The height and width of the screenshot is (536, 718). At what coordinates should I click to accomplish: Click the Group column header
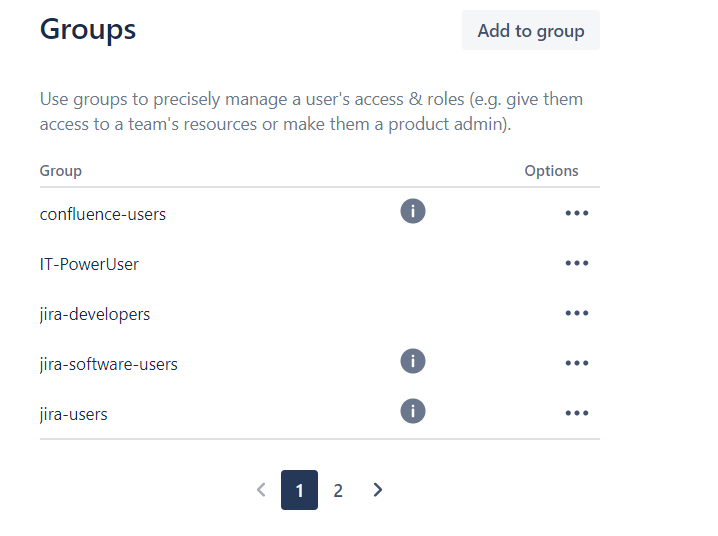[61, 171]
